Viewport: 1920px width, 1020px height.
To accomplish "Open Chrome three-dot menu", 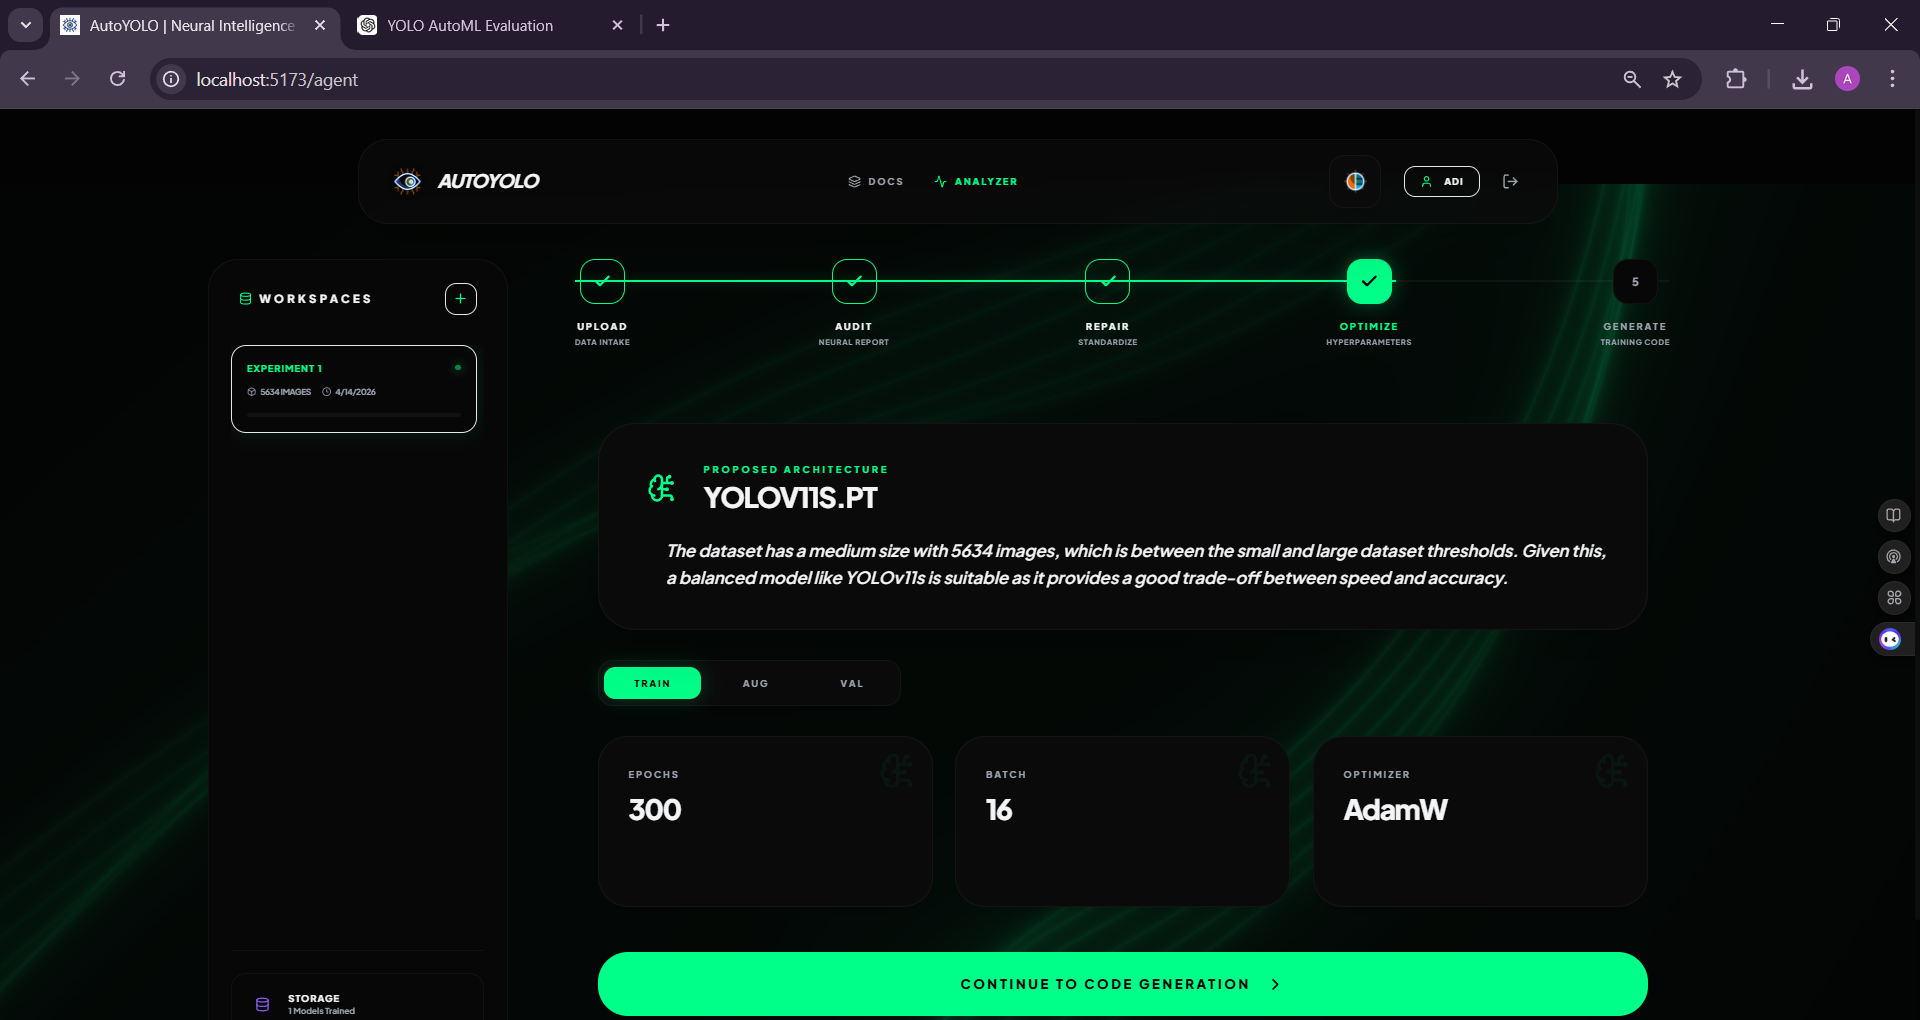I will [1892, 79].
